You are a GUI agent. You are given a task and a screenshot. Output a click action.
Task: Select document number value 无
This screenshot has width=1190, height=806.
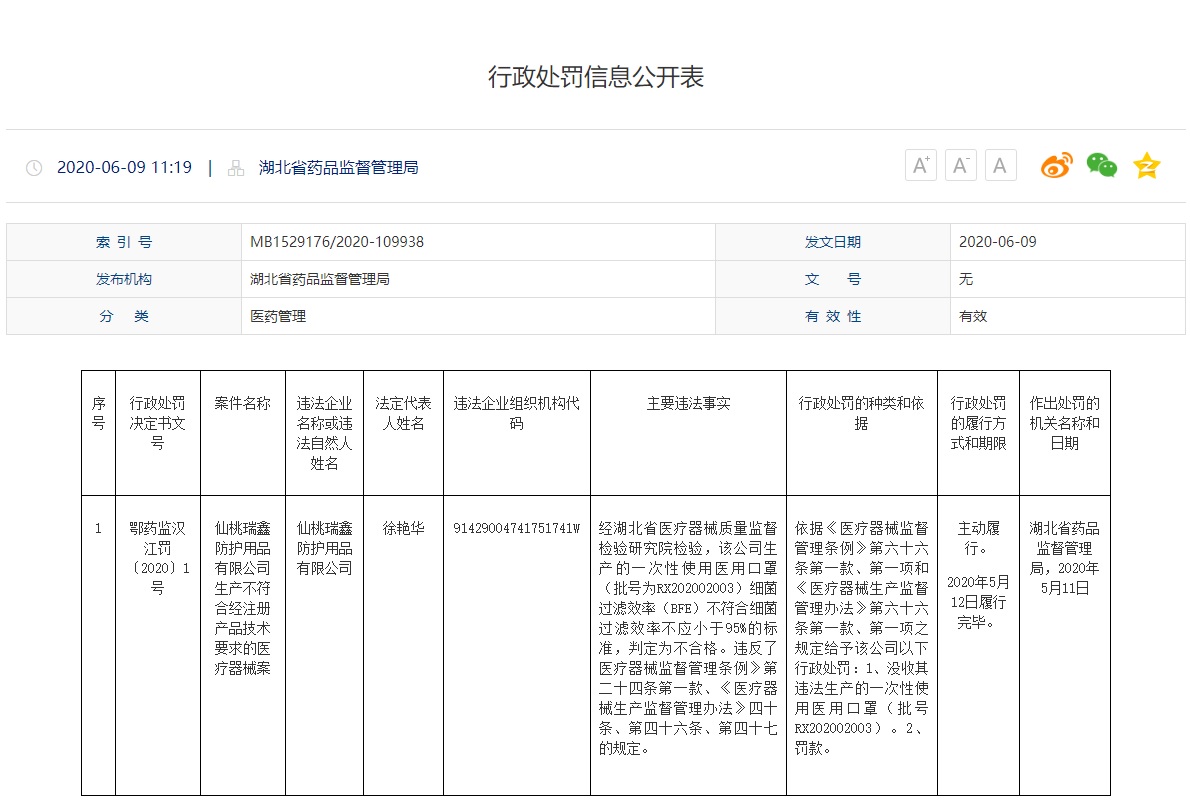[965, 279]
